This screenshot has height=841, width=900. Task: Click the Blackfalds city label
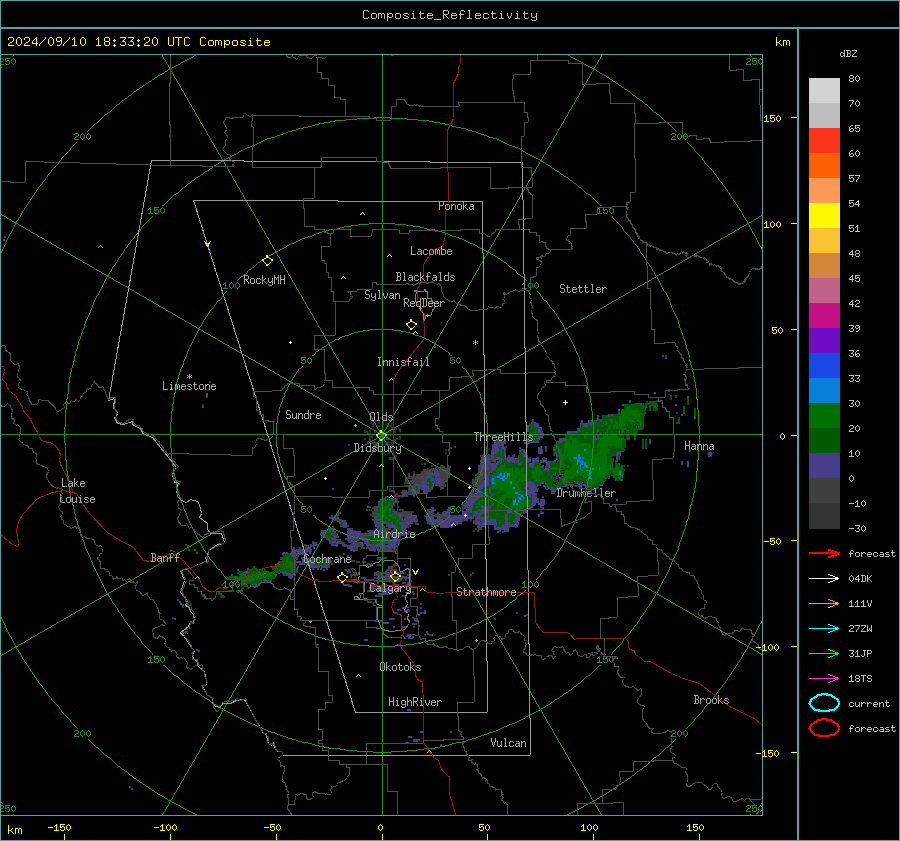point(425,277)
